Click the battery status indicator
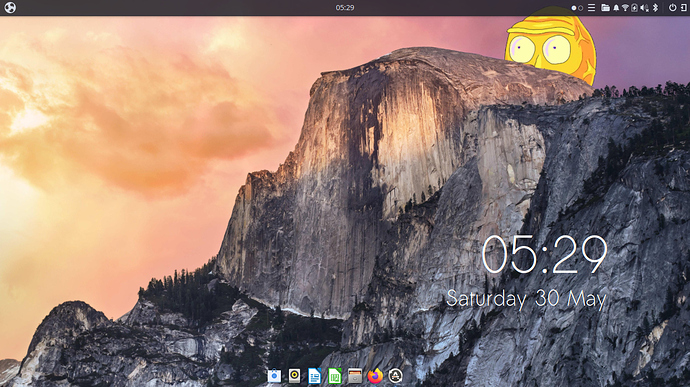Screen dimensions: 690x387 [635, 7]
